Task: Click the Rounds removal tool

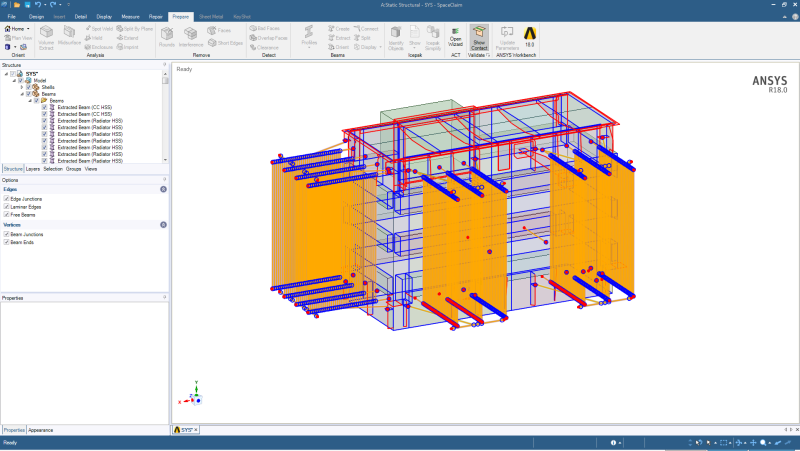Action: pyautogui.click(x=166, y=37)
